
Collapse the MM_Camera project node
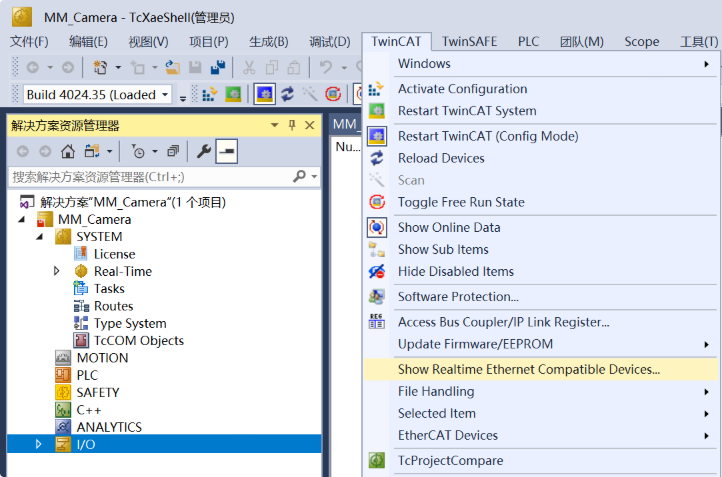pyautogui.click(x=22, y=220)
